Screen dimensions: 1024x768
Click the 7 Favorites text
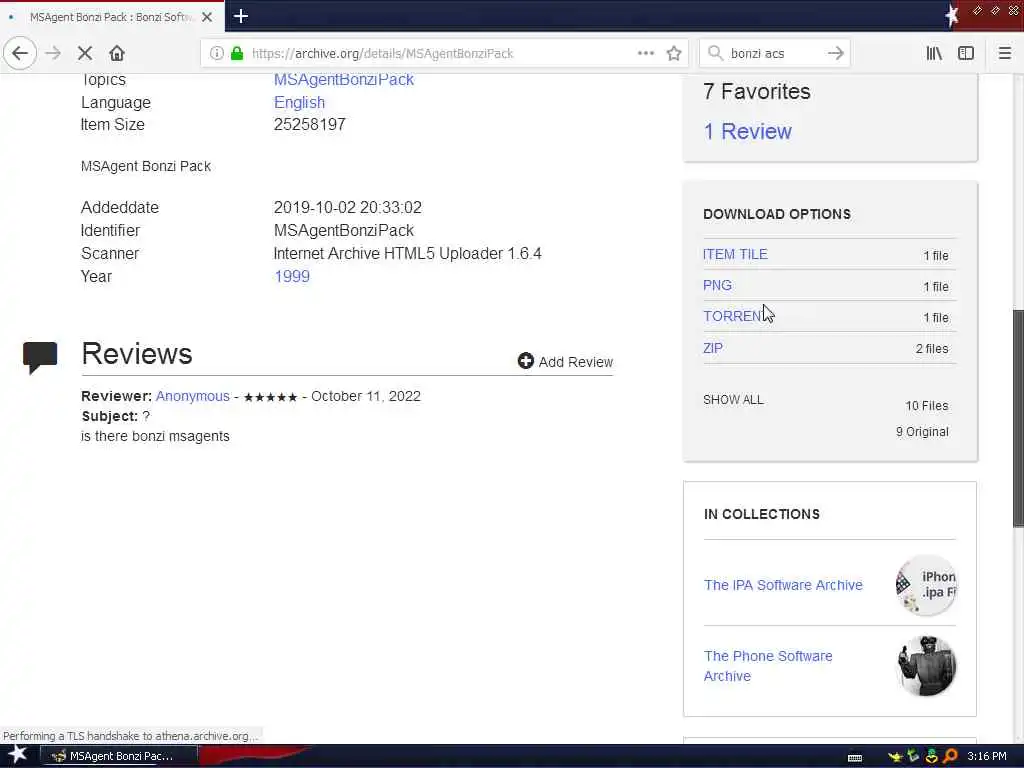(756, 91)
